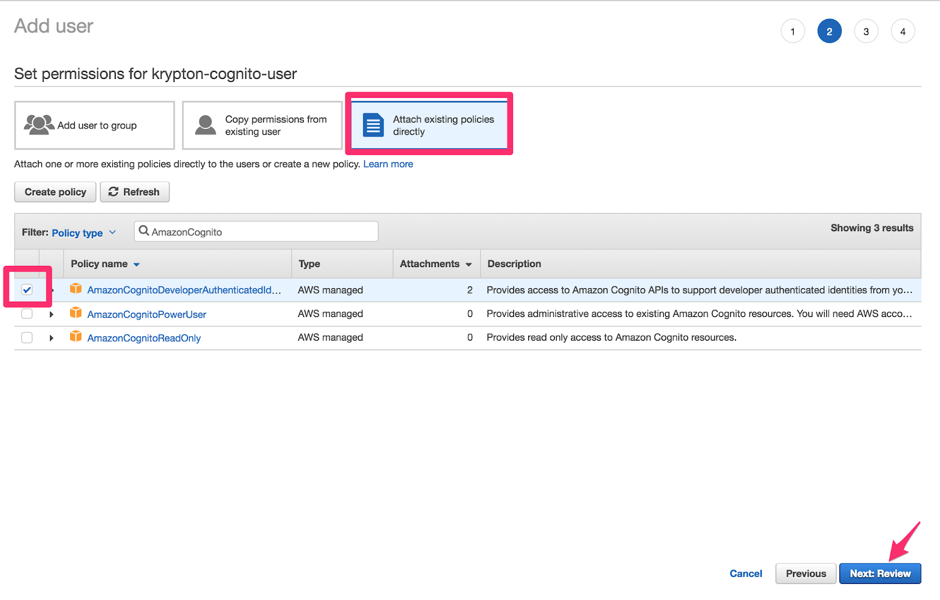The height and width of the screenshot is (600, 940).
Task: Click the Next: Review button
Action: pyautogui.click(x=880, y=573)
